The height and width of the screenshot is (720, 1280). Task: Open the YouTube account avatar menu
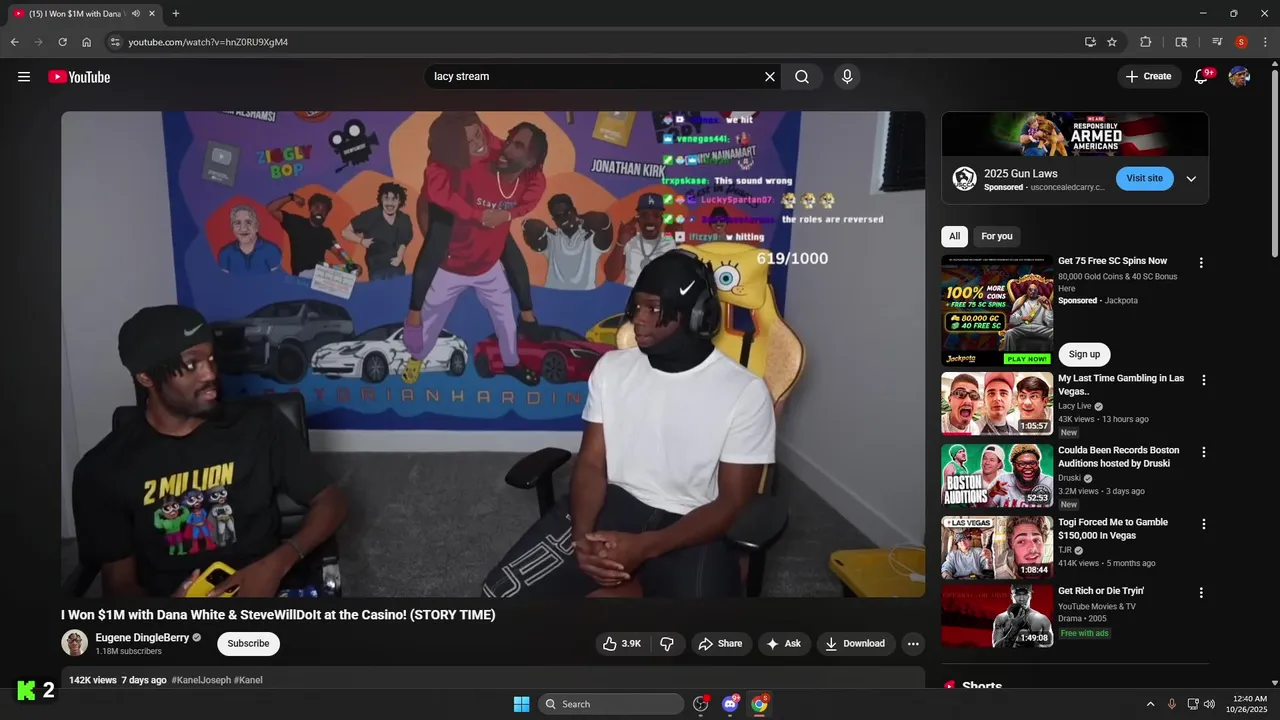[x=1239, y=77]
